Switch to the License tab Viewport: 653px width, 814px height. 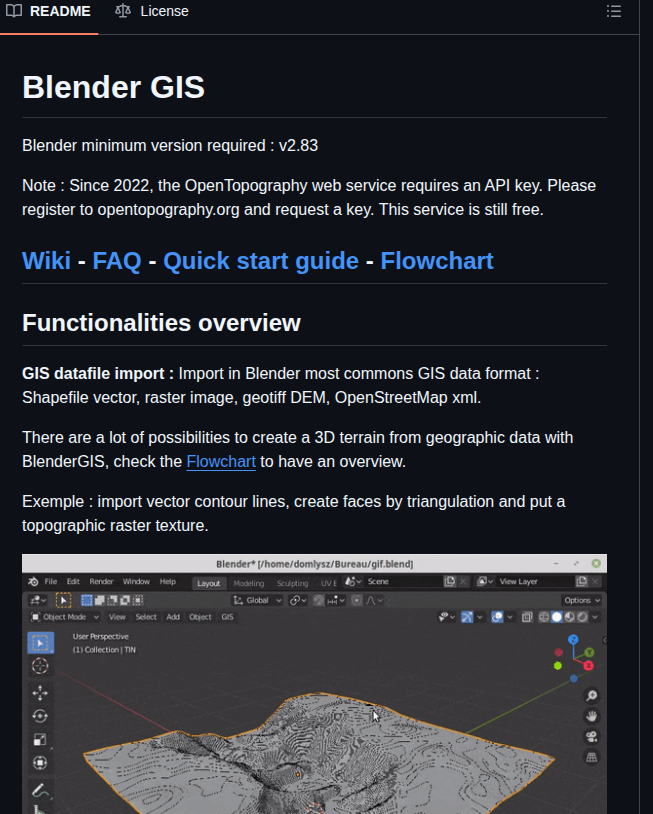(x=152, y=11)
